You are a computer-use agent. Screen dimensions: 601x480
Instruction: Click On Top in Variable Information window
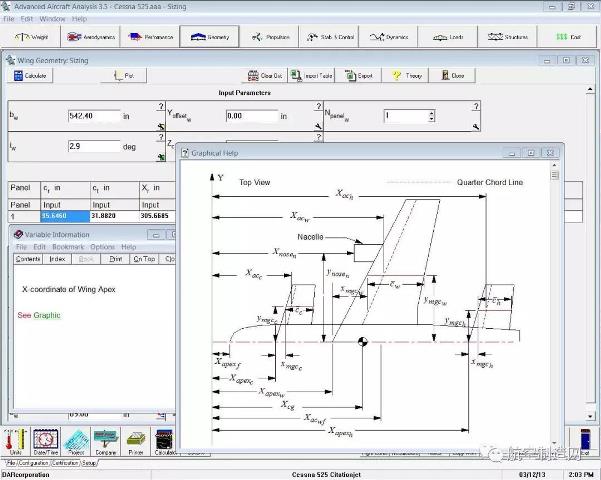click(x=144, y=259)
